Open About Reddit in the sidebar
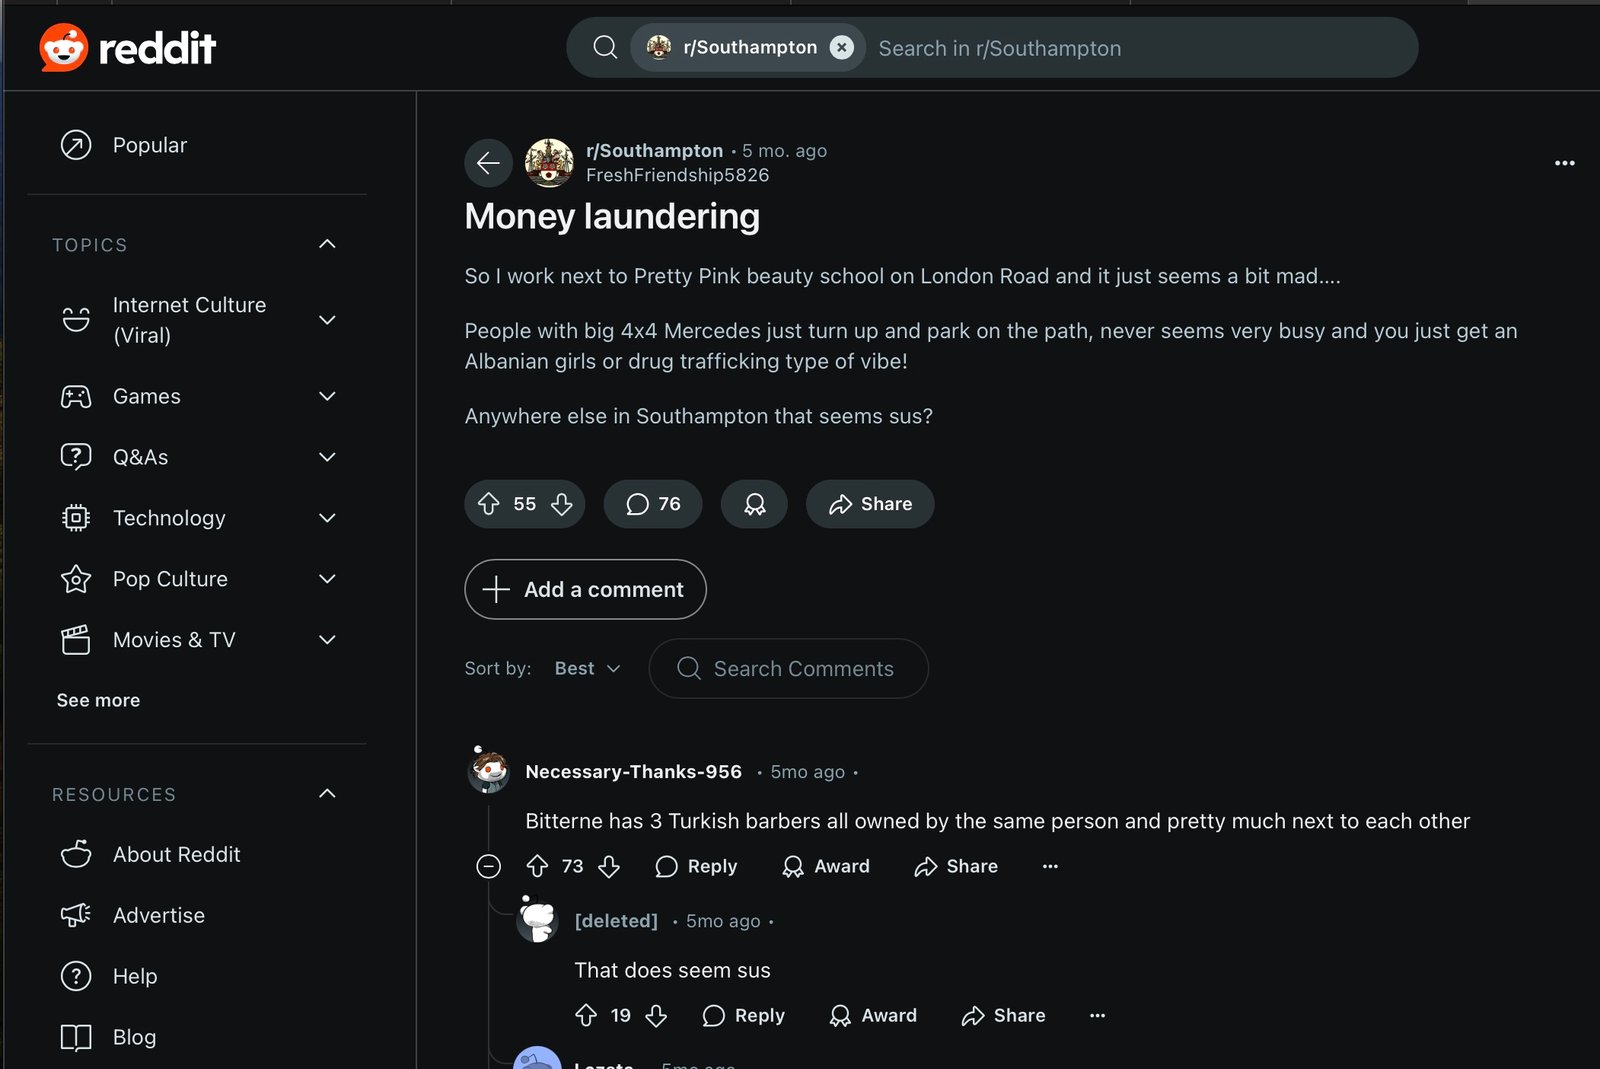The height and width of the screenshot is (1069, 1600). pyautogui.click(x=176, y=854)
